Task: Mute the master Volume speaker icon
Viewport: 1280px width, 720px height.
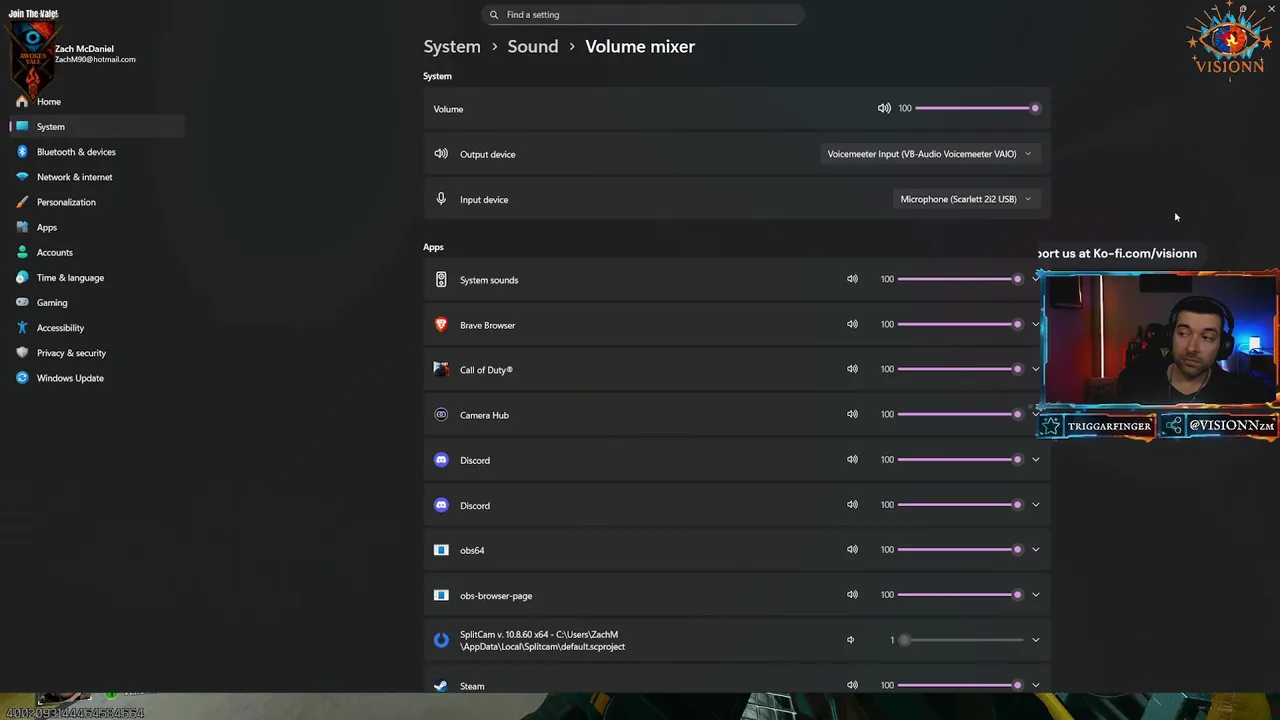Action: (x=884, y=108)
